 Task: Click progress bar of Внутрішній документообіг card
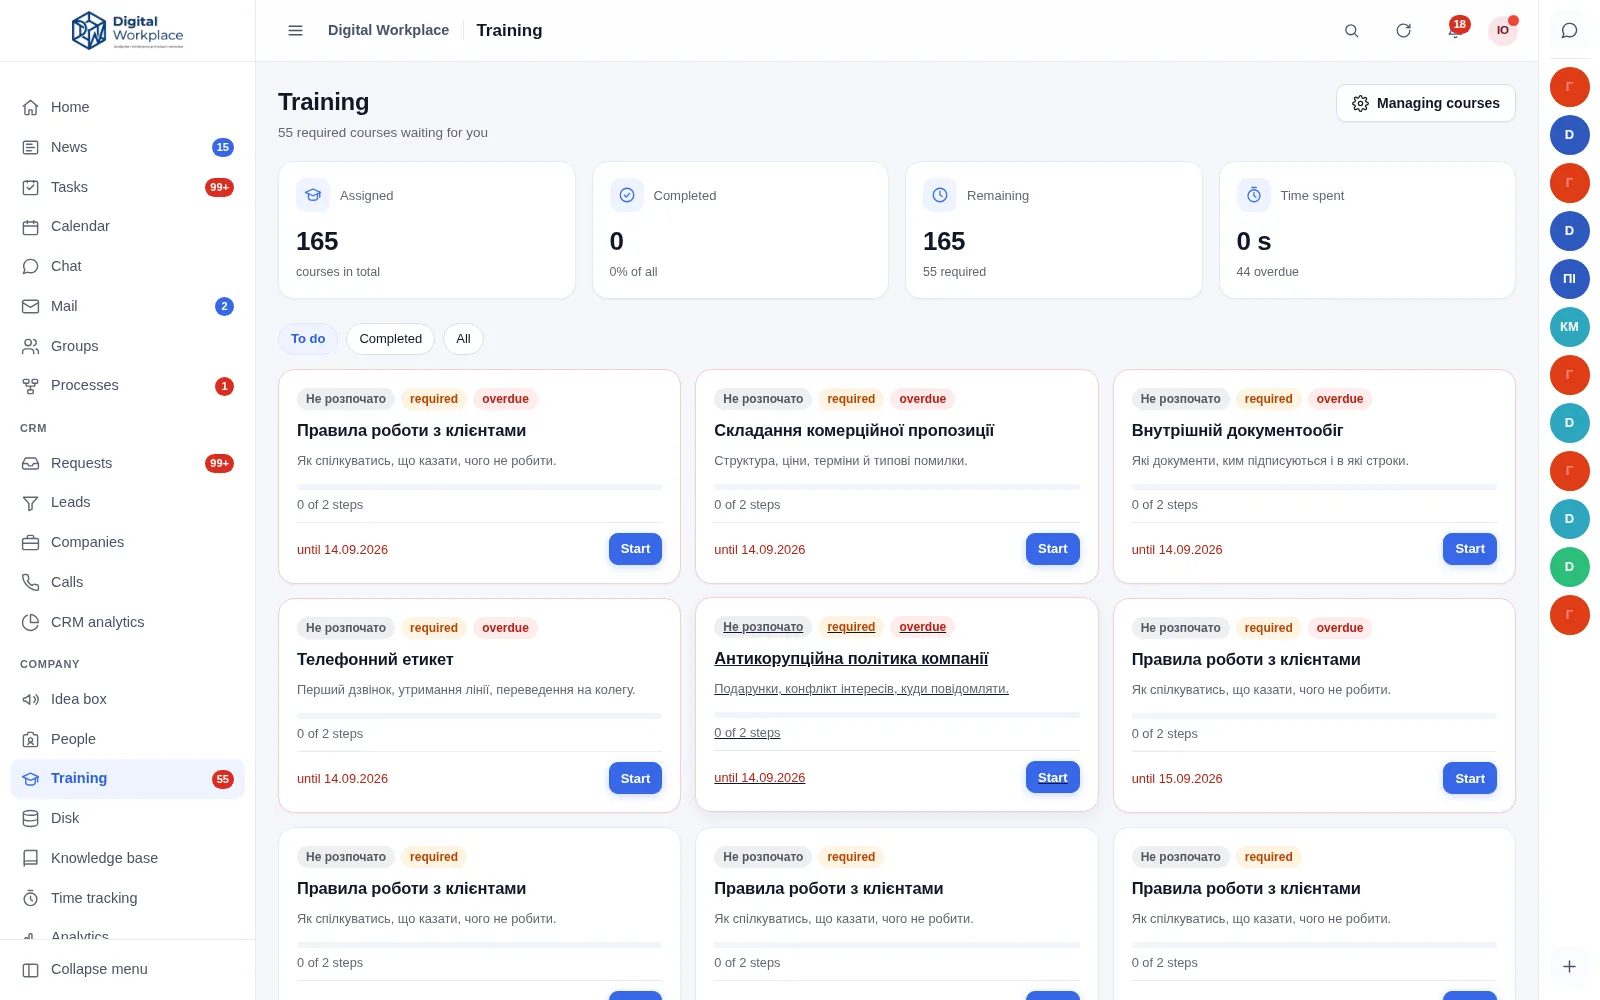tap(1314, 487)
